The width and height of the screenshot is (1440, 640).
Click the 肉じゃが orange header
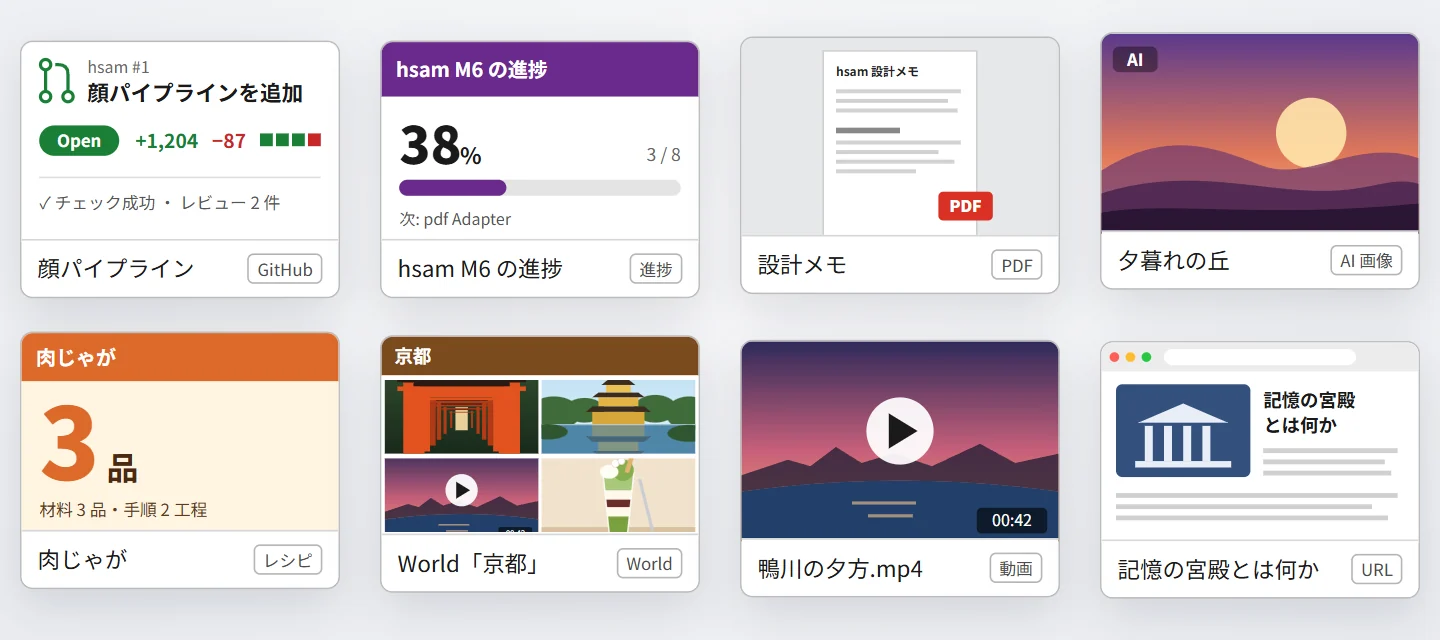click(x=180, y=357)
